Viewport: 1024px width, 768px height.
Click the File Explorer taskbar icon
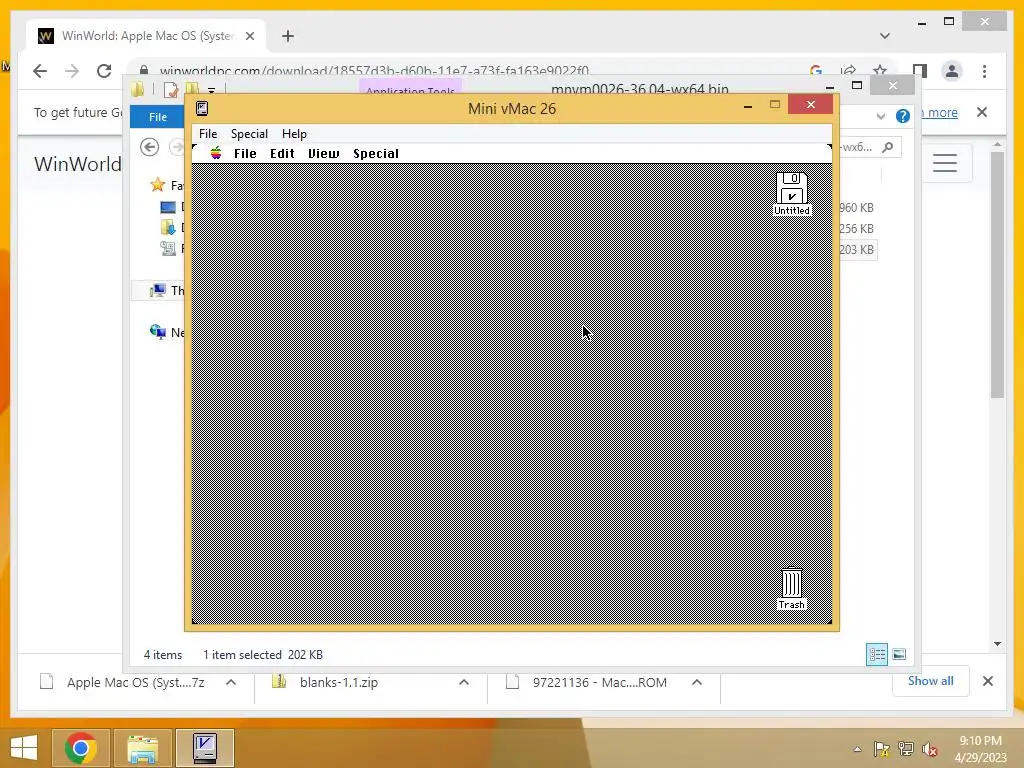click(143, 748)
